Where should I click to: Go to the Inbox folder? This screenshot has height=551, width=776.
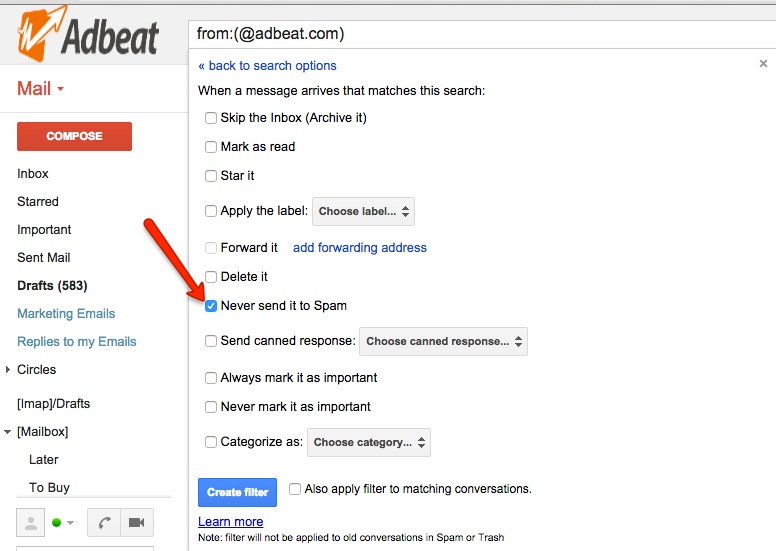click(33, 174)
